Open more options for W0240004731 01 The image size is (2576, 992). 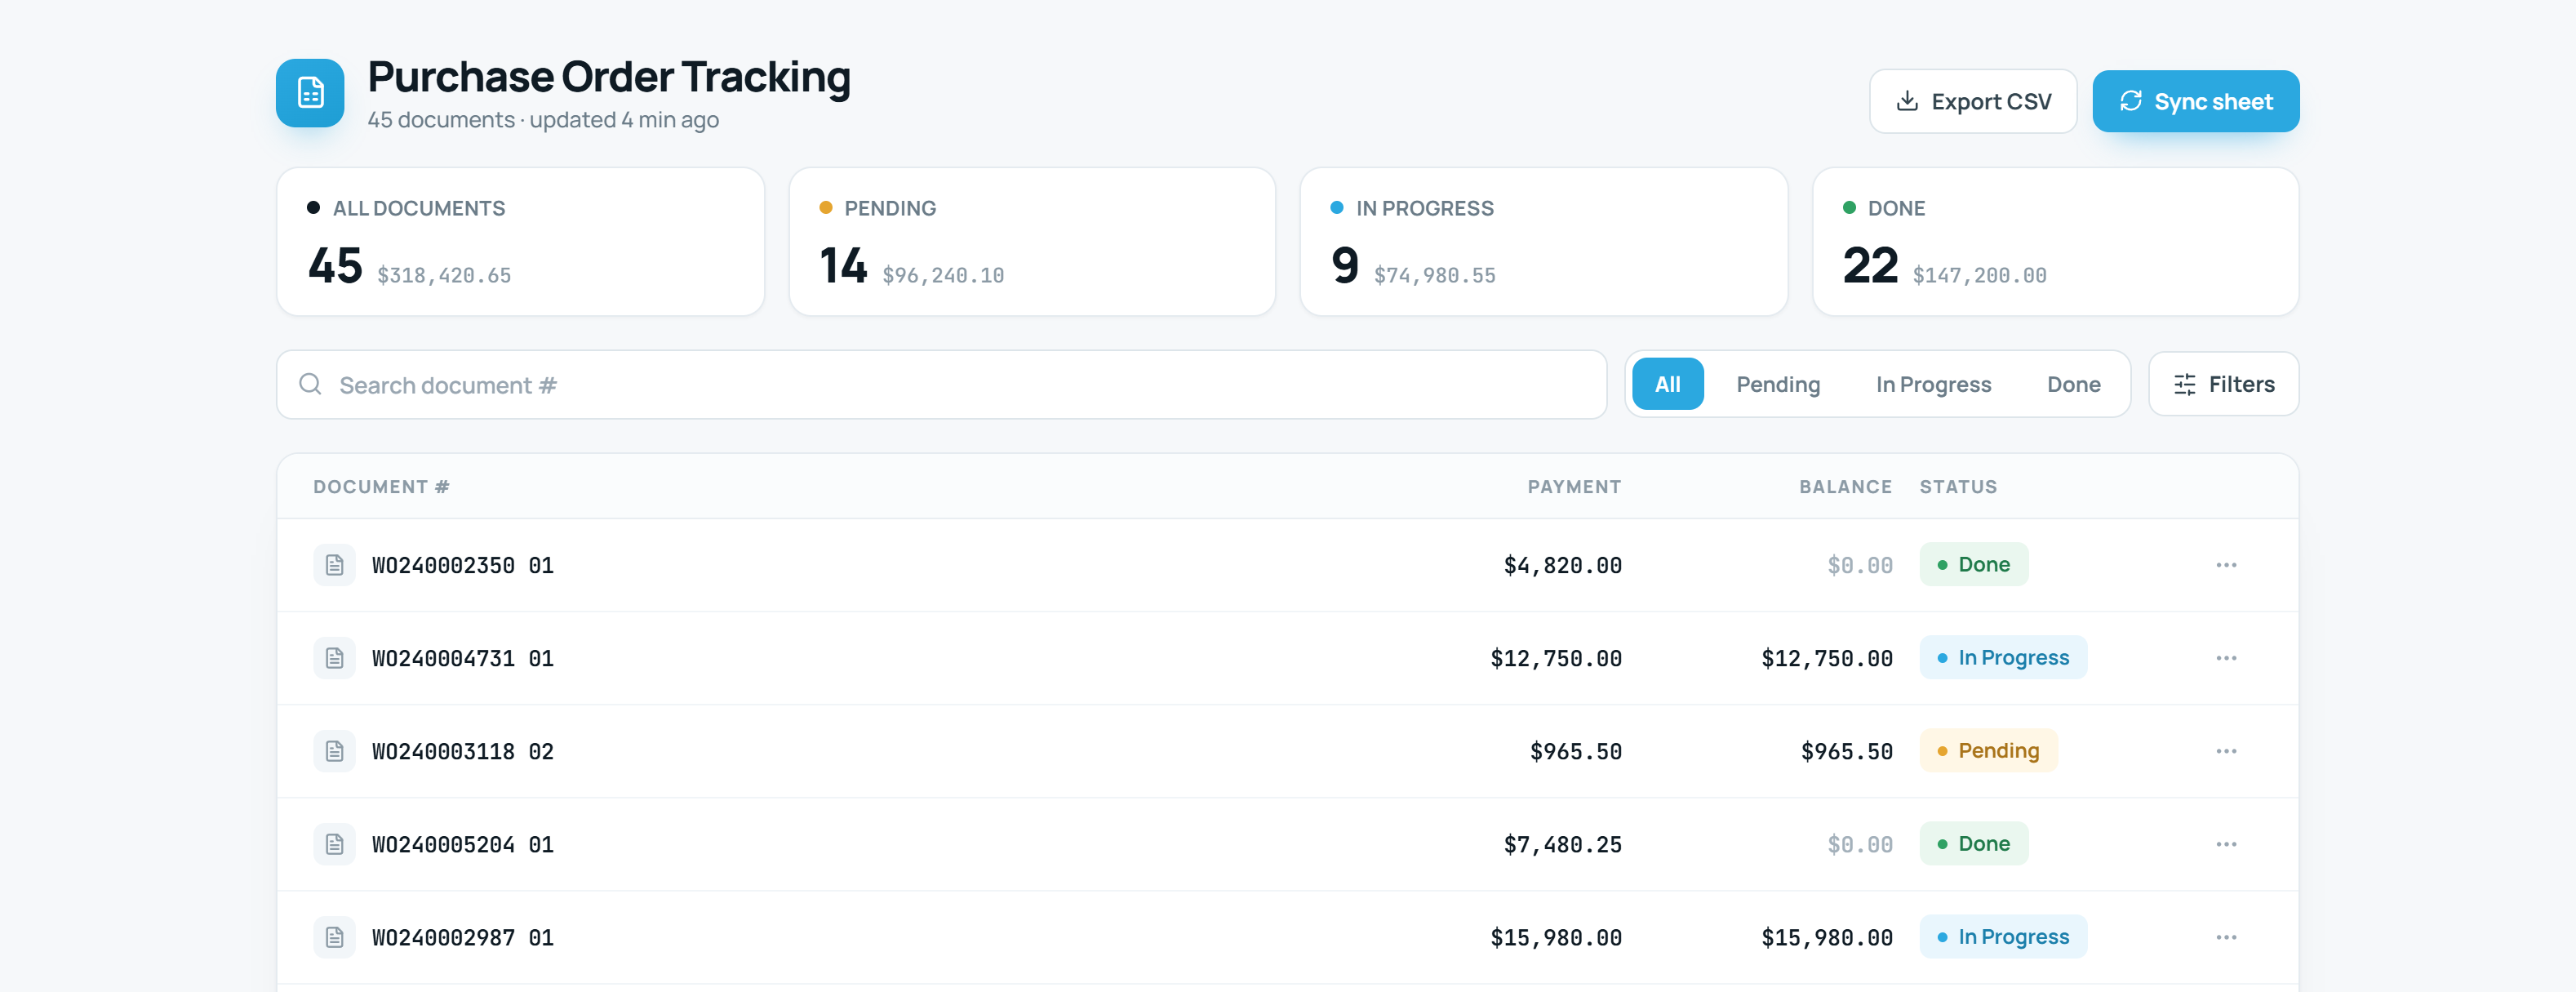2226,658
